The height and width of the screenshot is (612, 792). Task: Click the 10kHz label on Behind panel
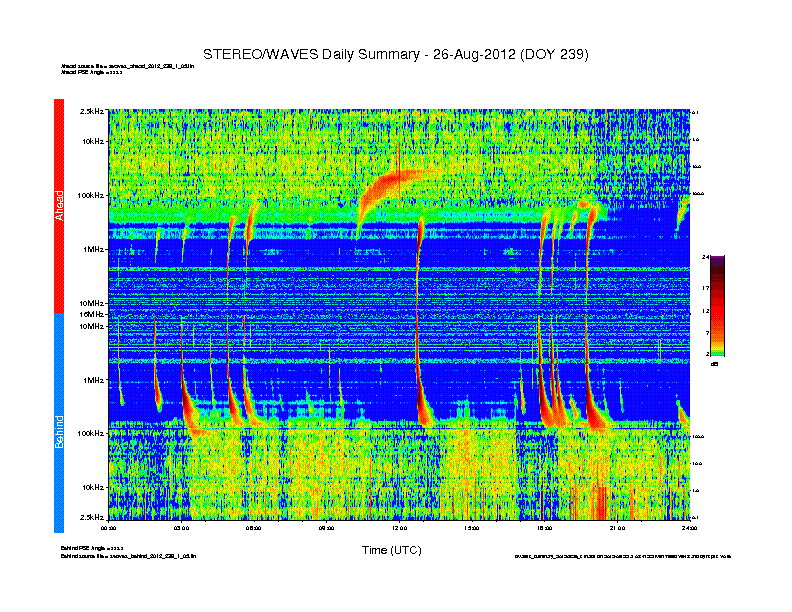92,487
